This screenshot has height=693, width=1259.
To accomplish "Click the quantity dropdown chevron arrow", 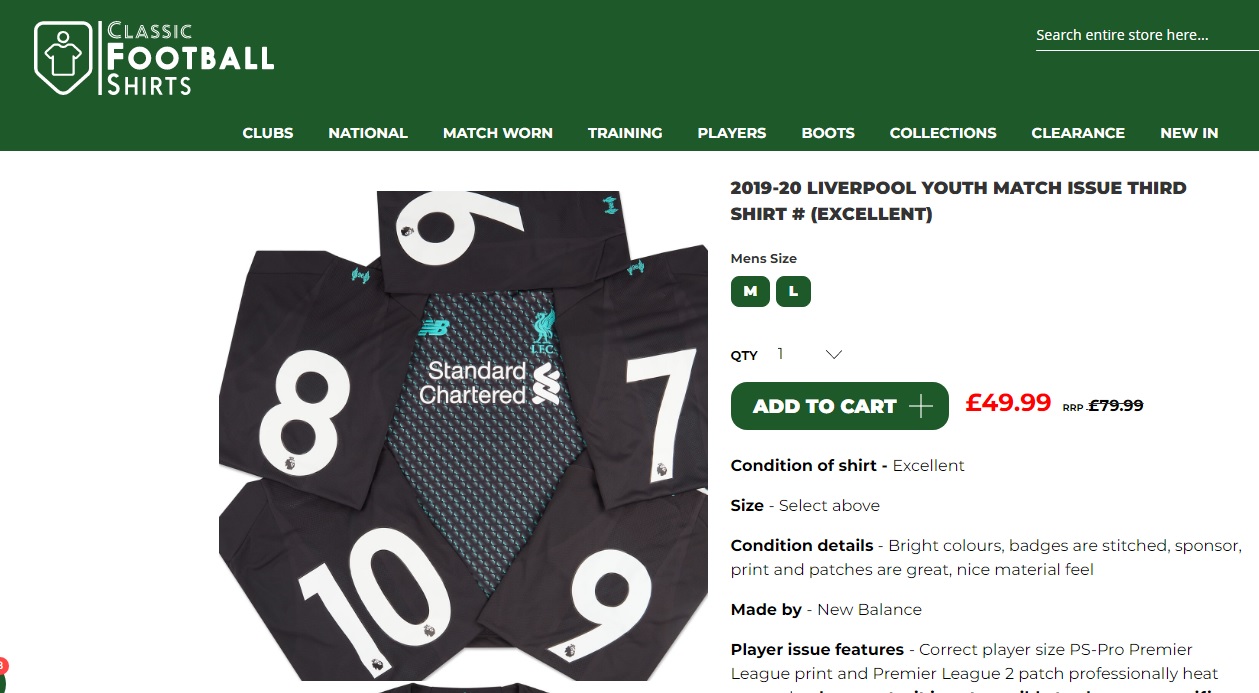I will (834, 354).
